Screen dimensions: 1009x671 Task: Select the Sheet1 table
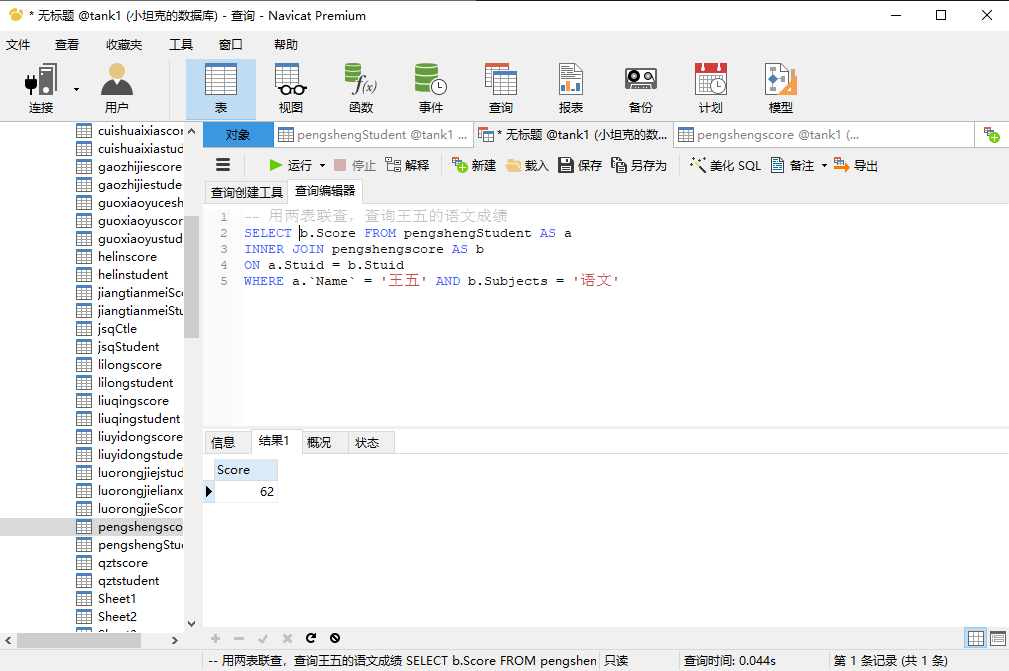pos(117,599)
